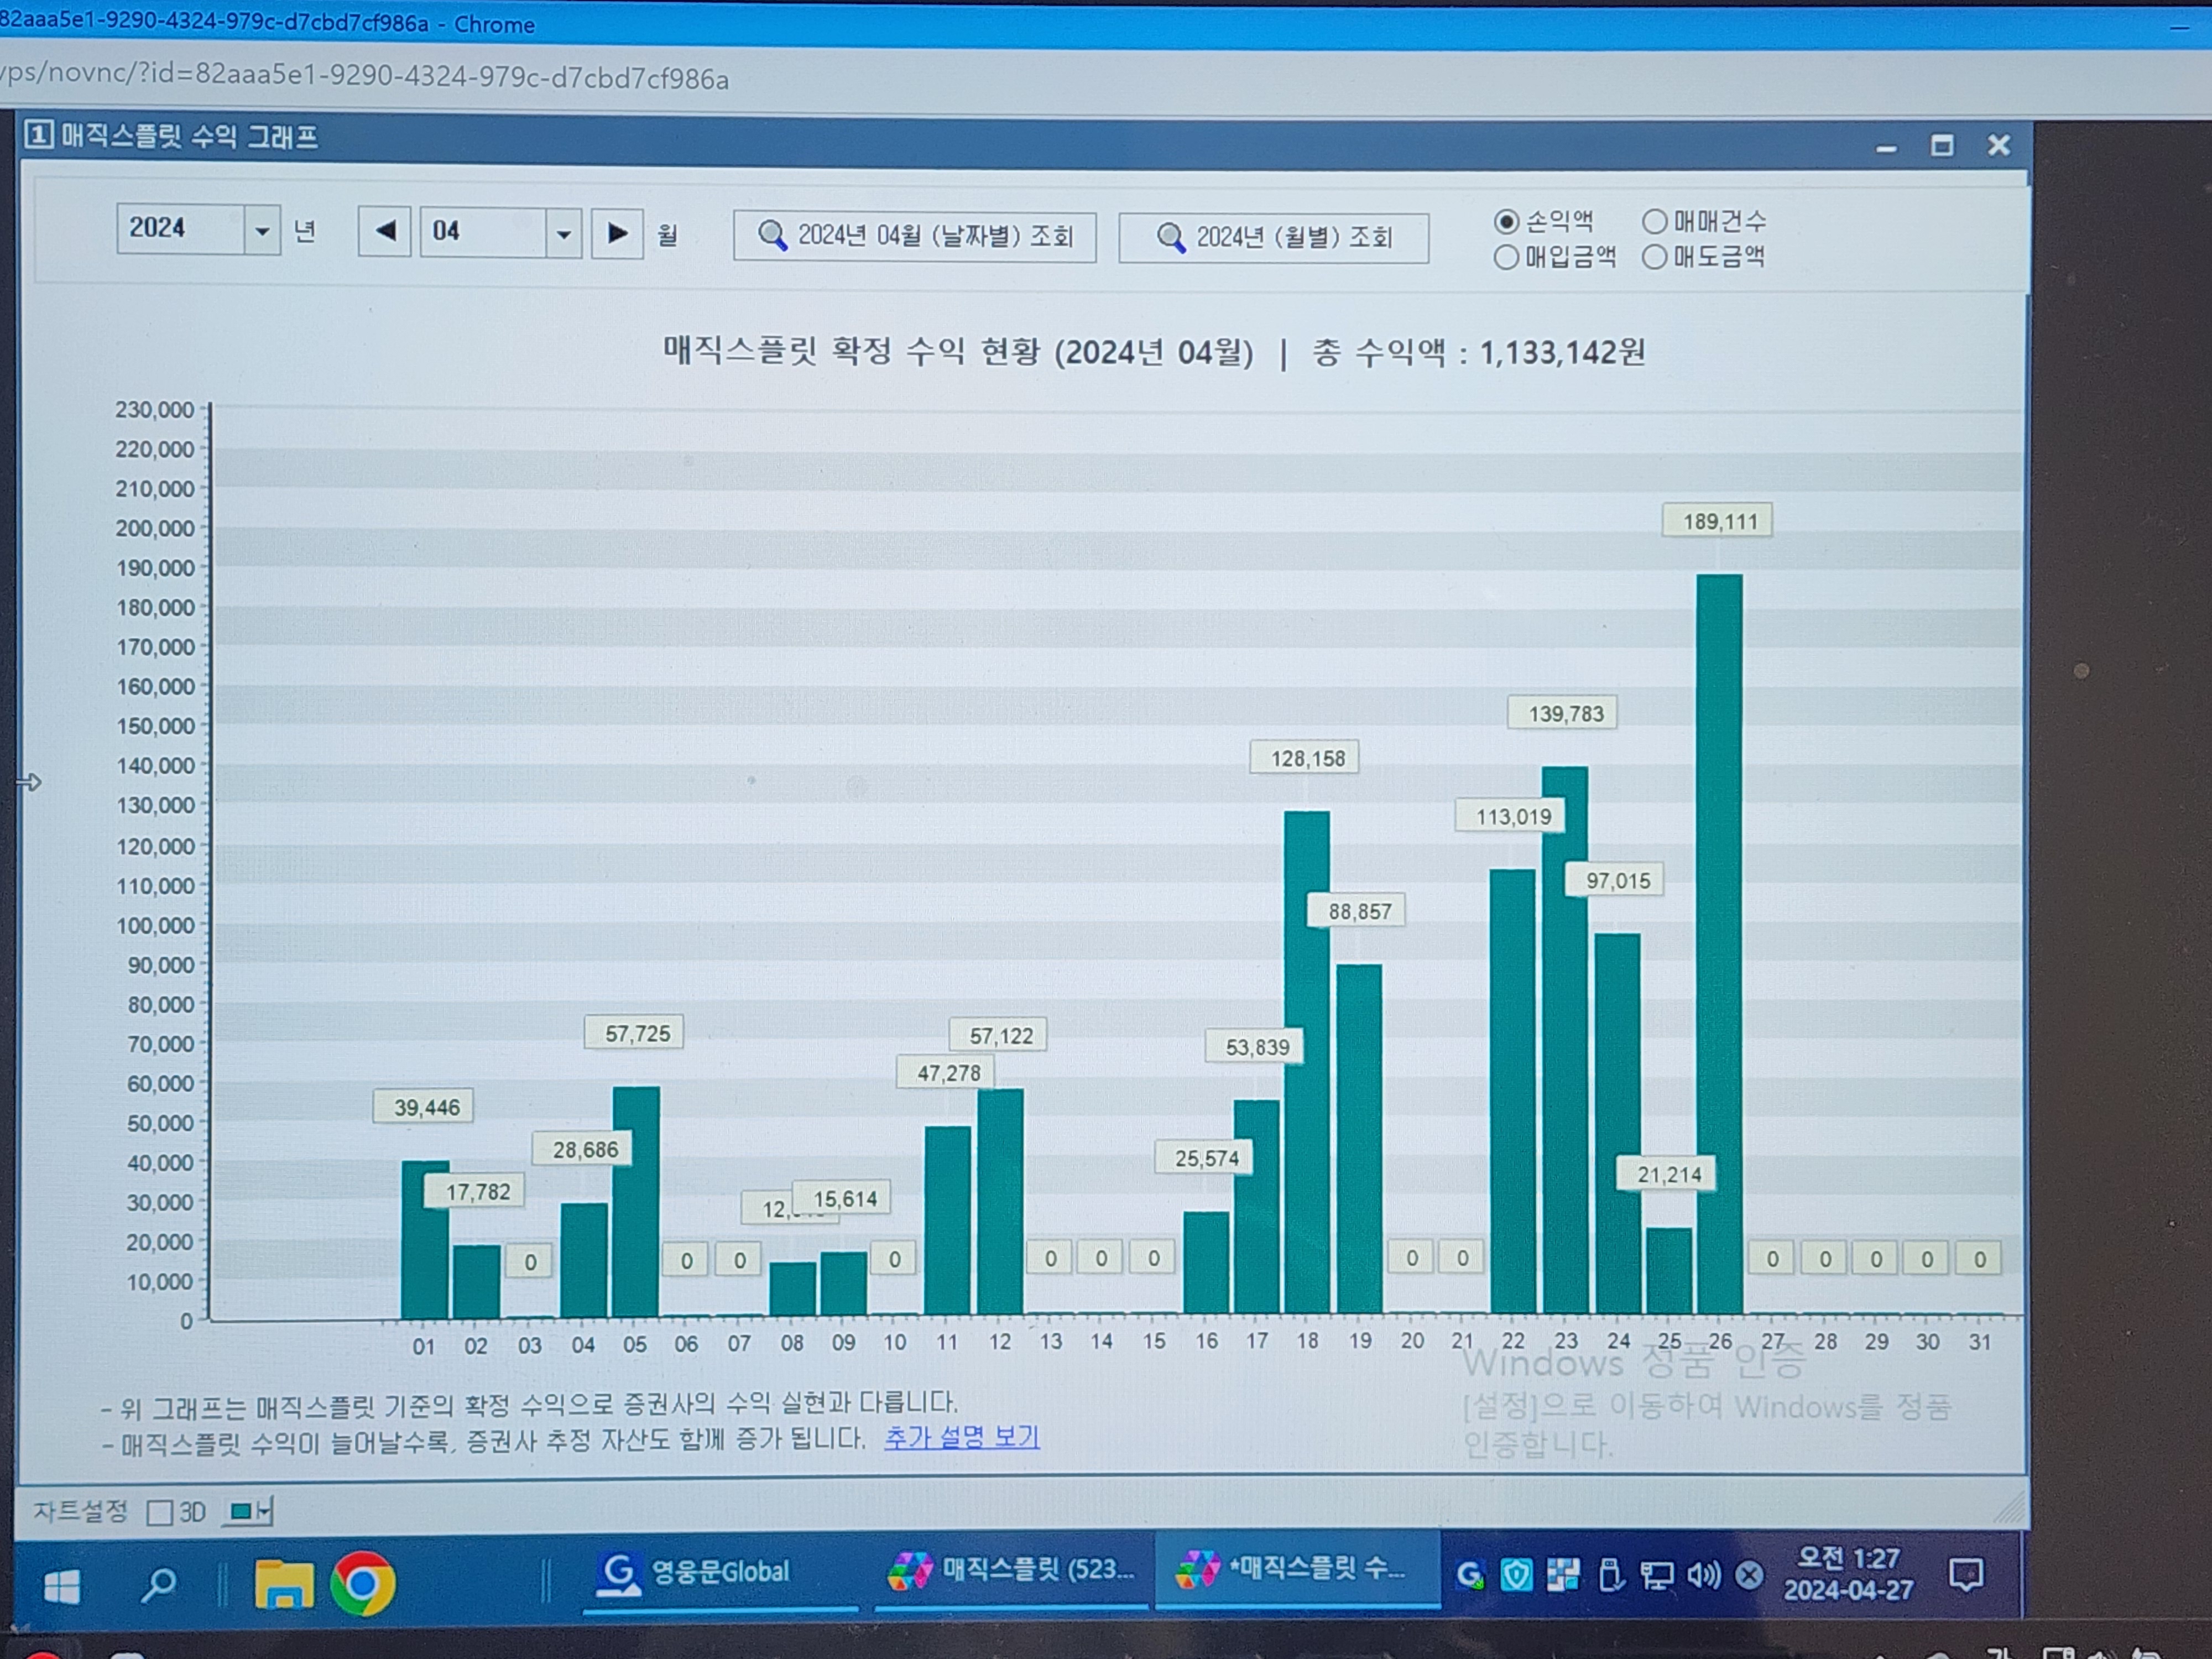The image size is (2212, 1659).
Task: Expand the 2024 year dropdown
Action: pos(262,231)
